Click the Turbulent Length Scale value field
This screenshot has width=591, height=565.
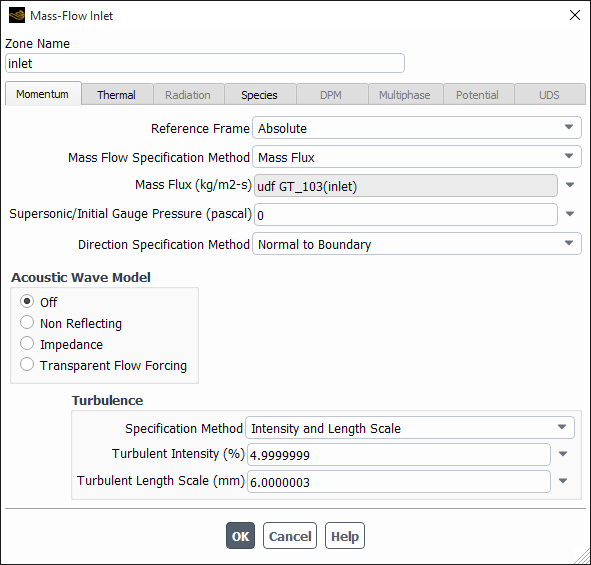(x=399, y=481)
